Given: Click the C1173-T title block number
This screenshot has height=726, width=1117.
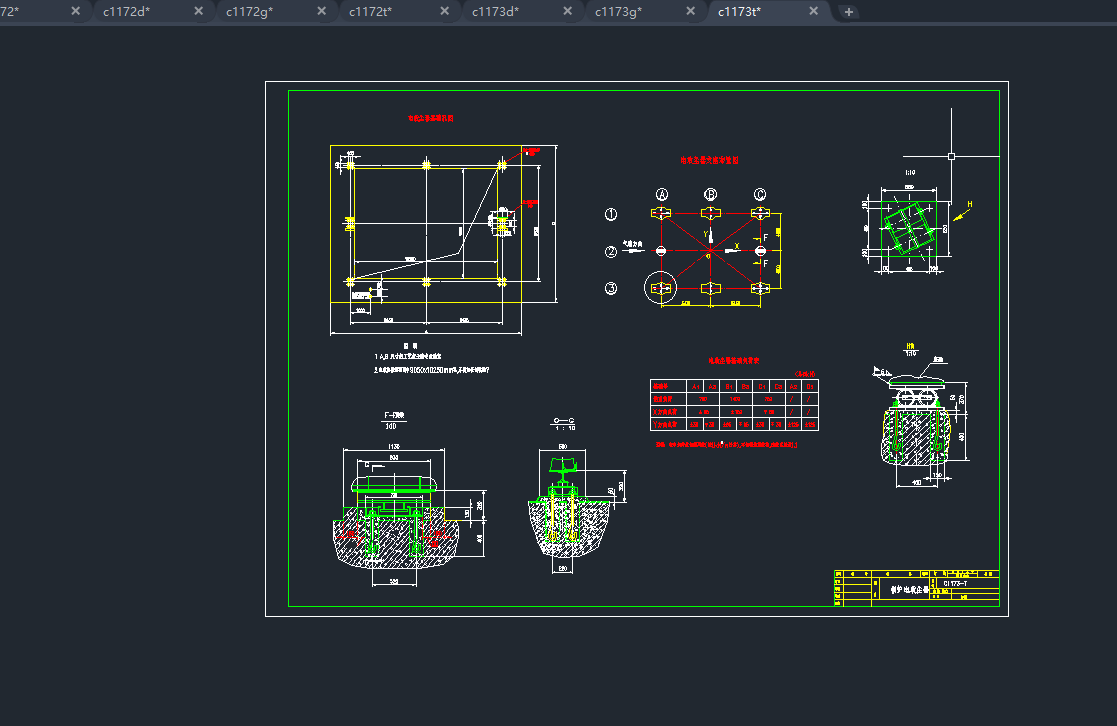Looking at the screenshot, I should [955, 584].
